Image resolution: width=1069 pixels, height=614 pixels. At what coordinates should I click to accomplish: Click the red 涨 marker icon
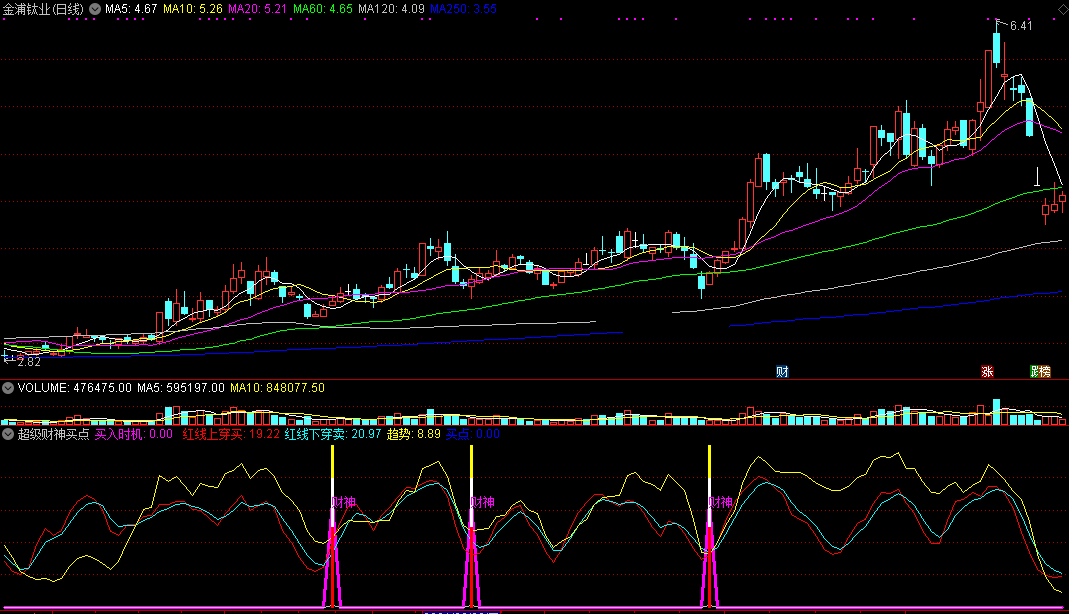coord(987,371)
